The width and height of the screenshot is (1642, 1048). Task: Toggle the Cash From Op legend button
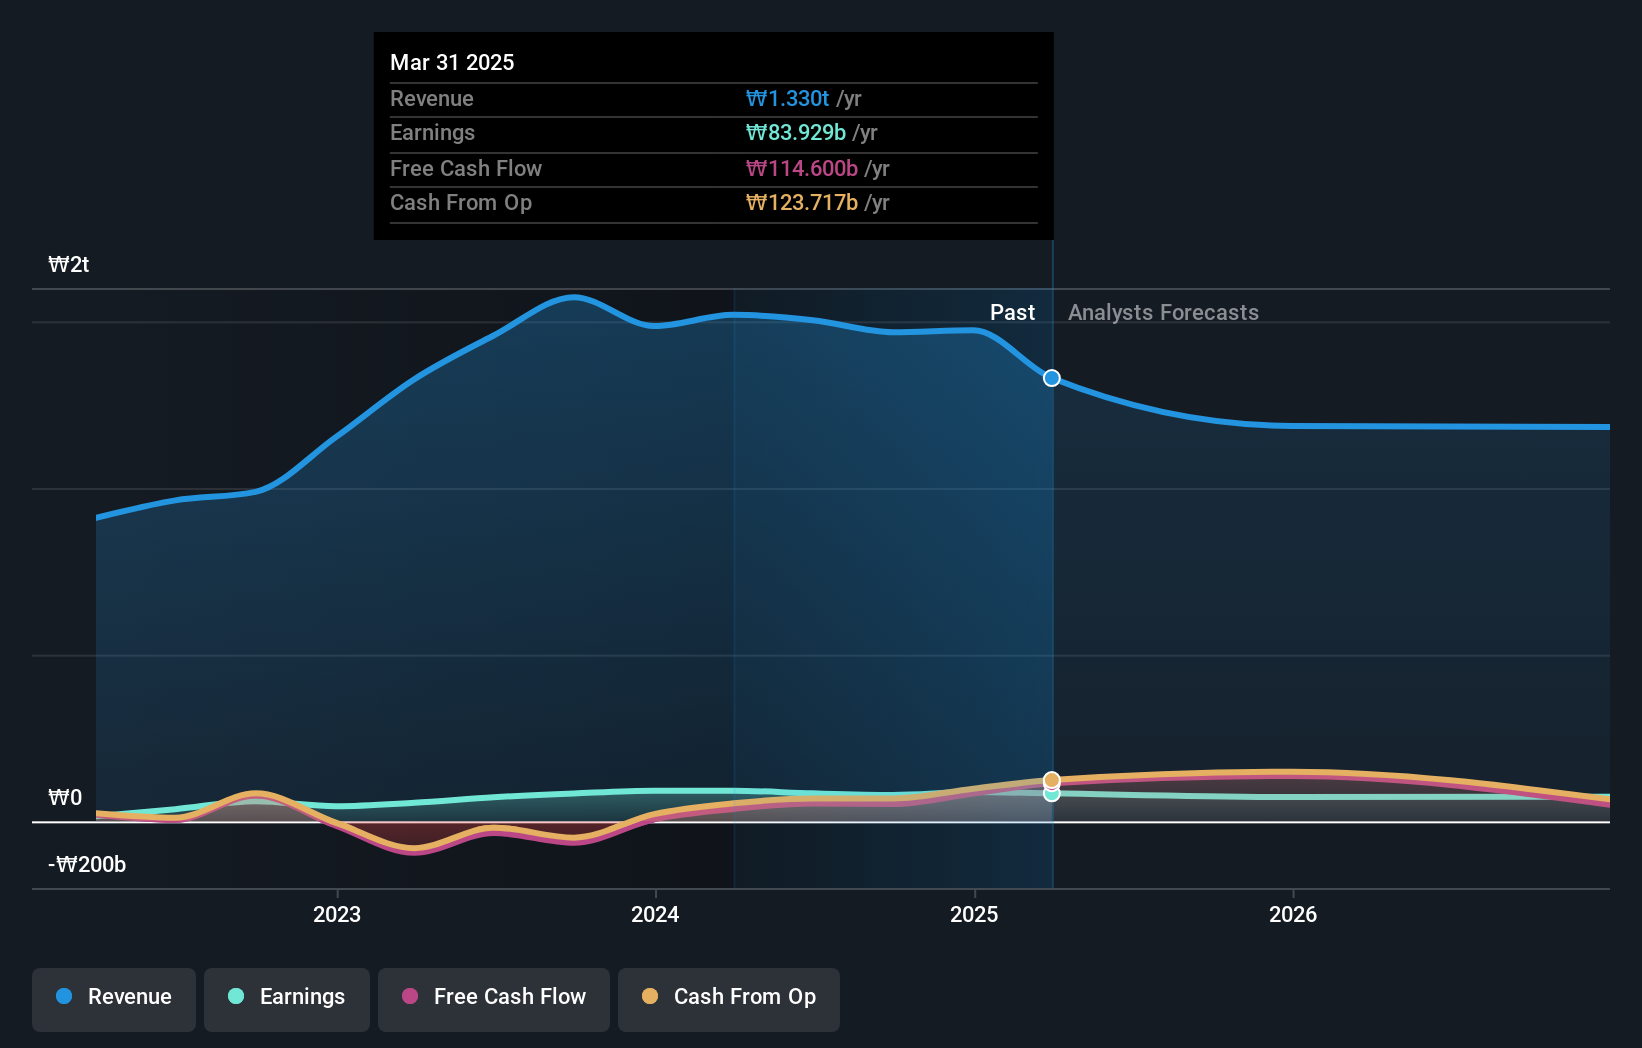729,999
